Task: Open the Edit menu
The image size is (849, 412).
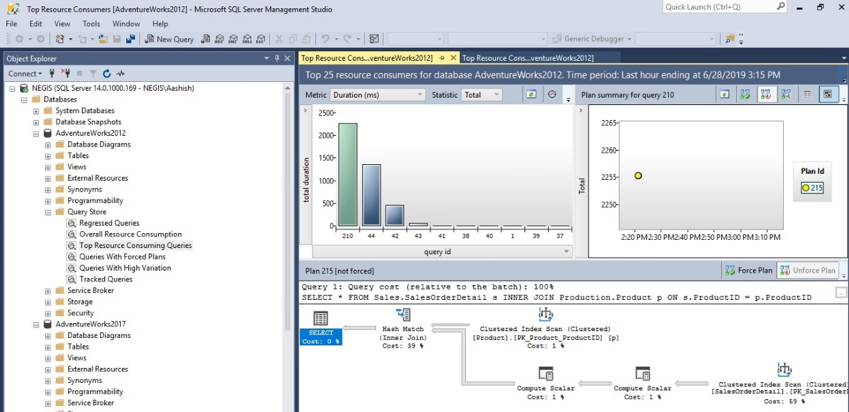Action: [x=36, y=24]
